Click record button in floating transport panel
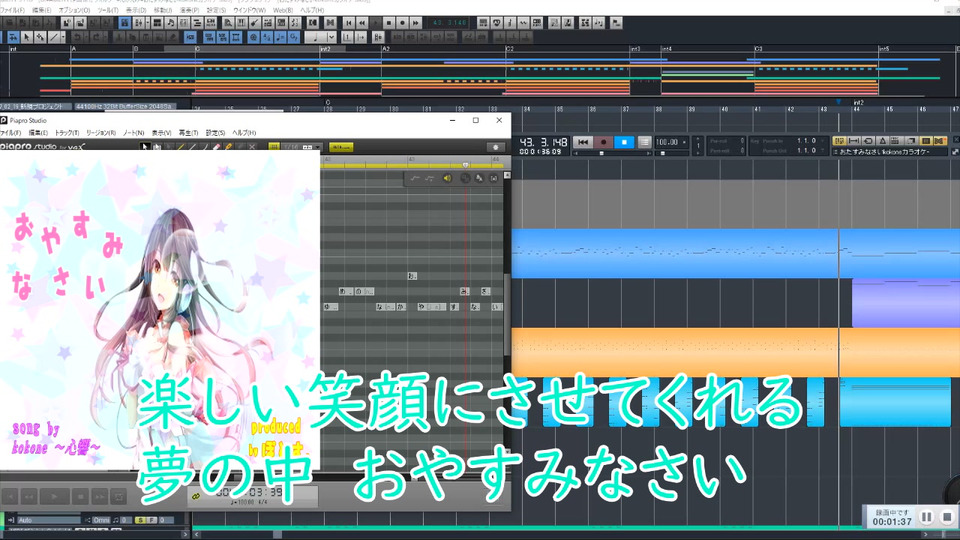 pos(603,142)
